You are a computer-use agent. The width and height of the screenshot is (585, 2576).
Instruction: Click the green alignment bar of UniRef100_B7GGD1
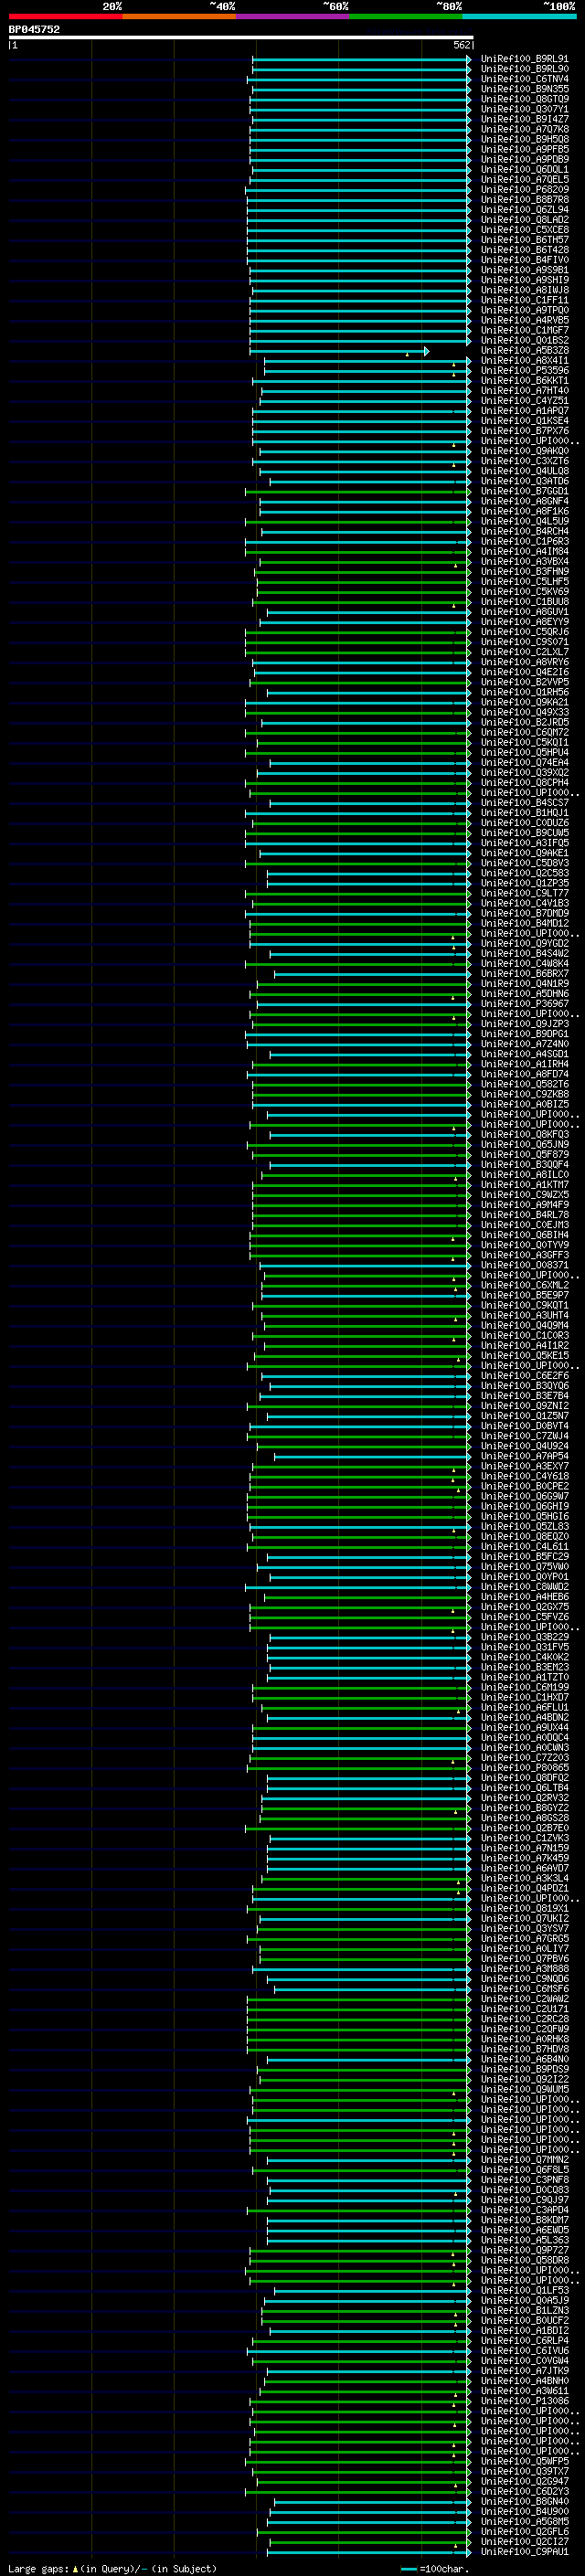coord(358,492)
